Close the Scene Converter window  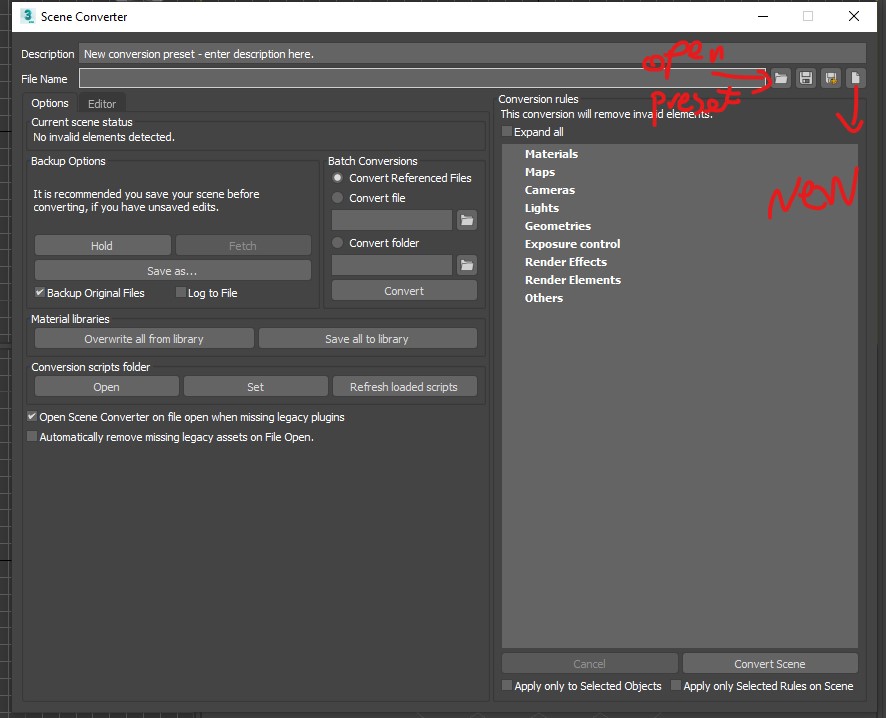pos(853,17)
